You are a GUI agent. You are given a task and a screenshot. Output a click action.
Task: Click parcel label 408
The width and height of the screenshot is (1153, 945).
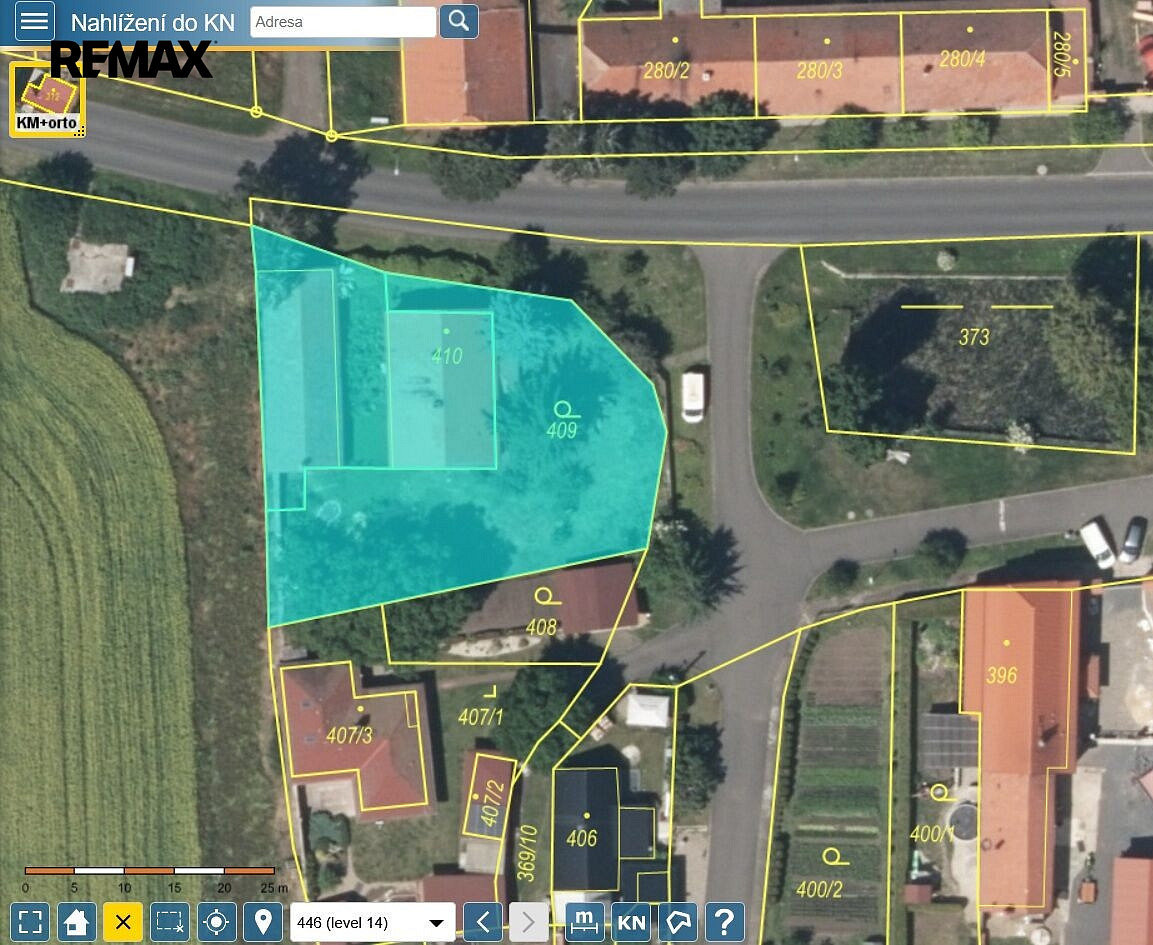(x=541, y=627)
